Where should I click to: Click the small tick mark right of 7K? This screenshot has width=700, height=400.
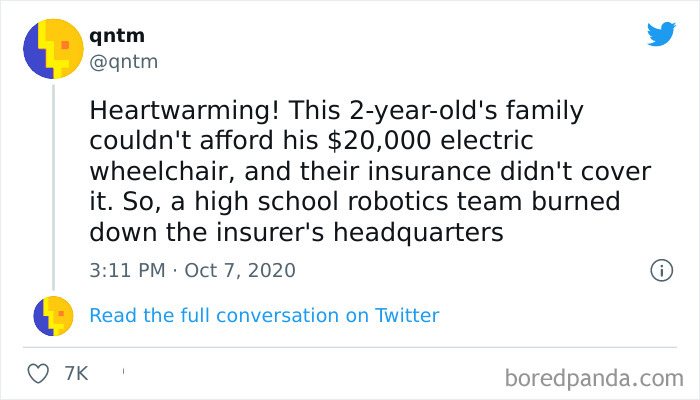click(x=123, y=372)
